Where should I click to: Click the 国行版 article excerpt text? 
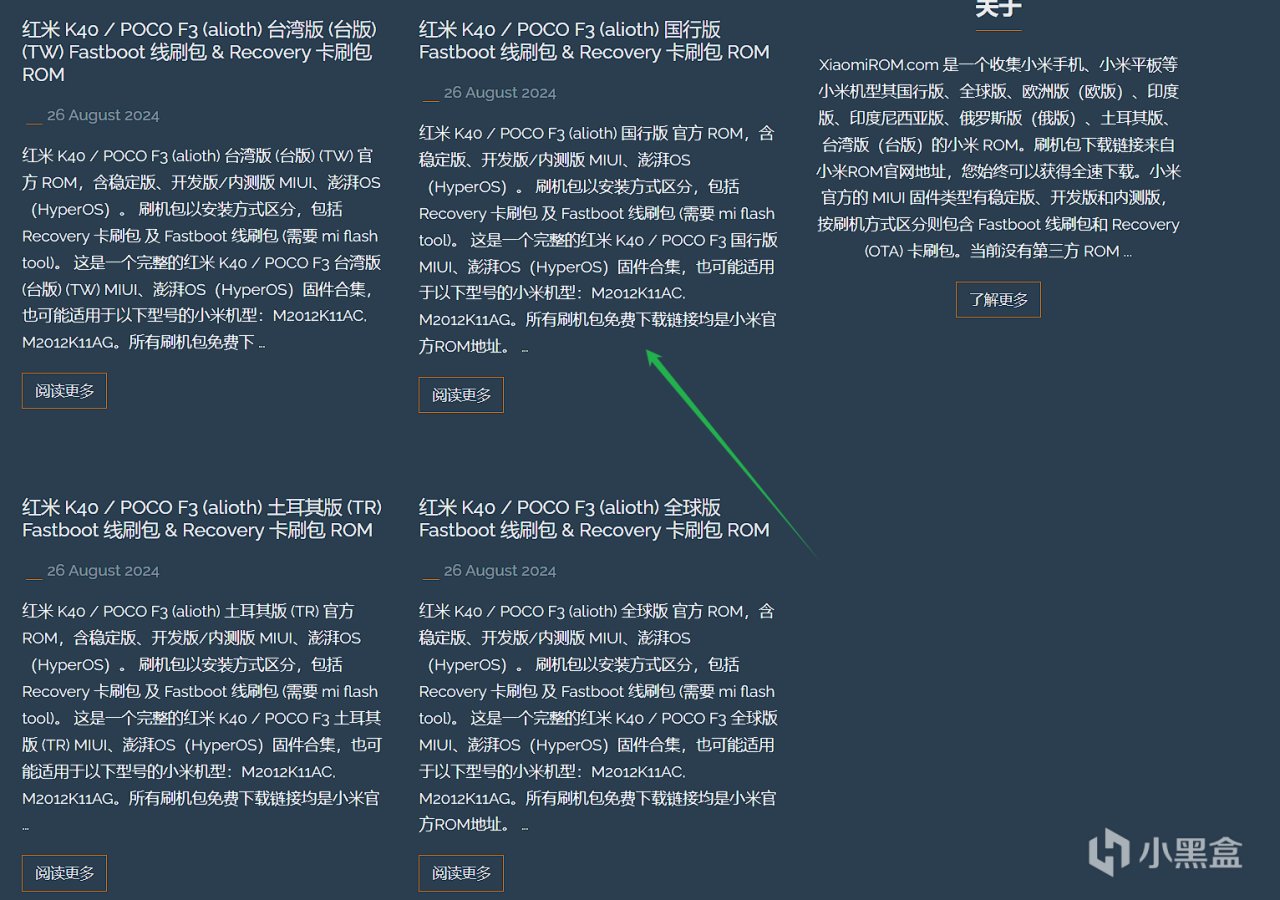coord(597,240)
